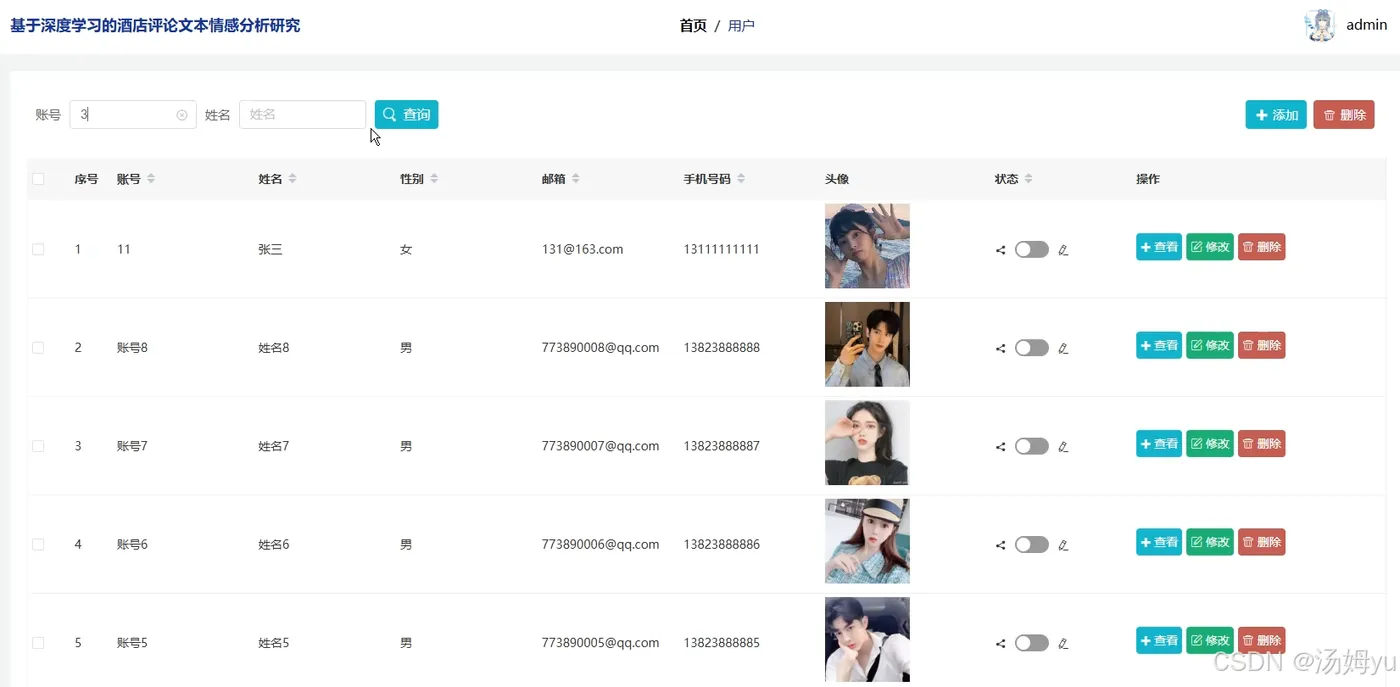The width and height of the screenshot is (1400, 687).
Task: Click the pencil icon next to 张三's status switch
Action: (1063, 250)
